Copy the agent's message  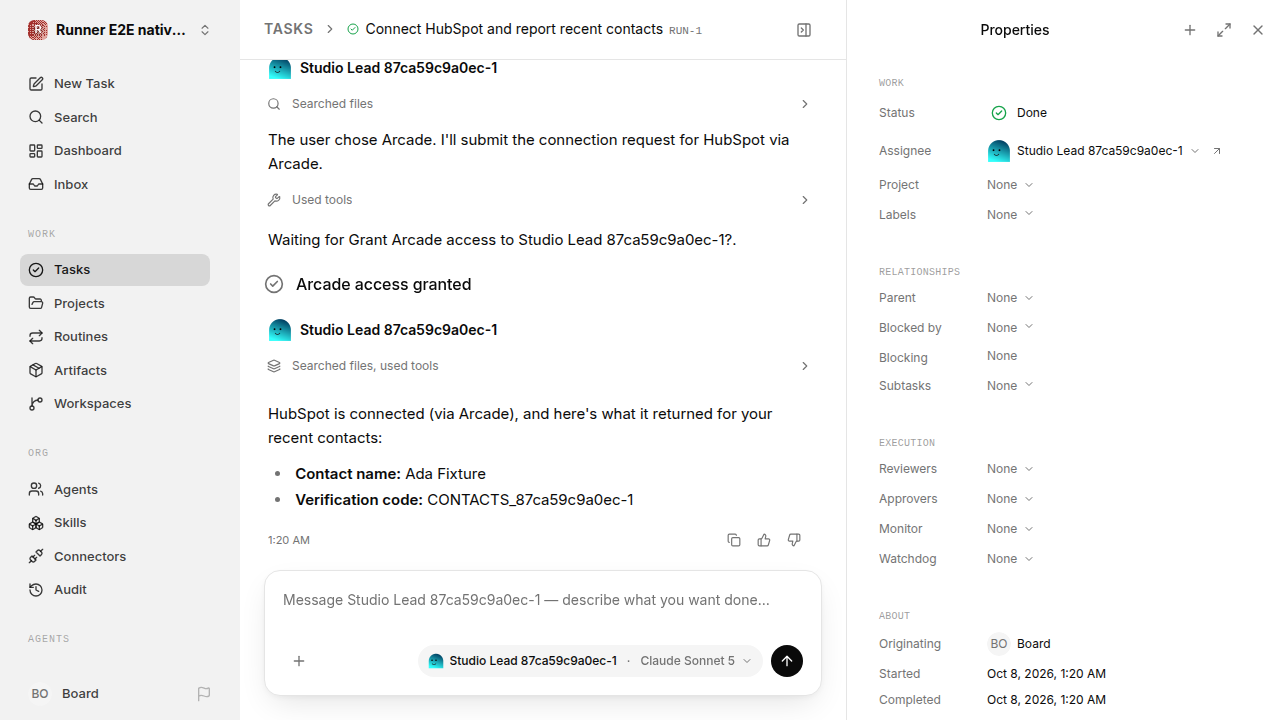click(x=734, y=540)
